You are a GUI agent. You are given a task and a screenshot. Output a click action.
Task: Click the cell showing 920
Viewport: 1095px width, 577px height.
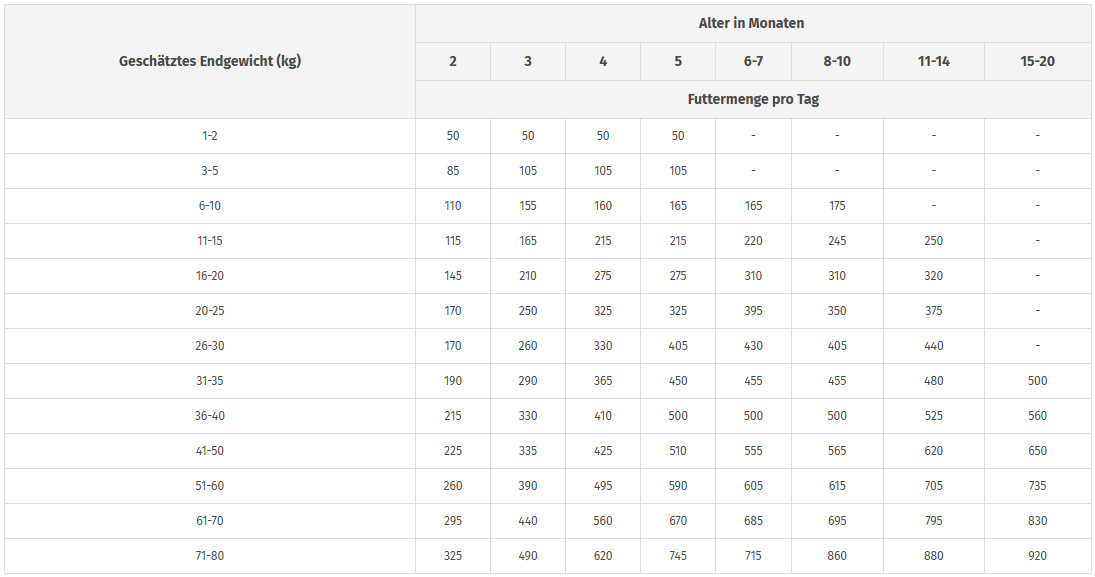1037,556
